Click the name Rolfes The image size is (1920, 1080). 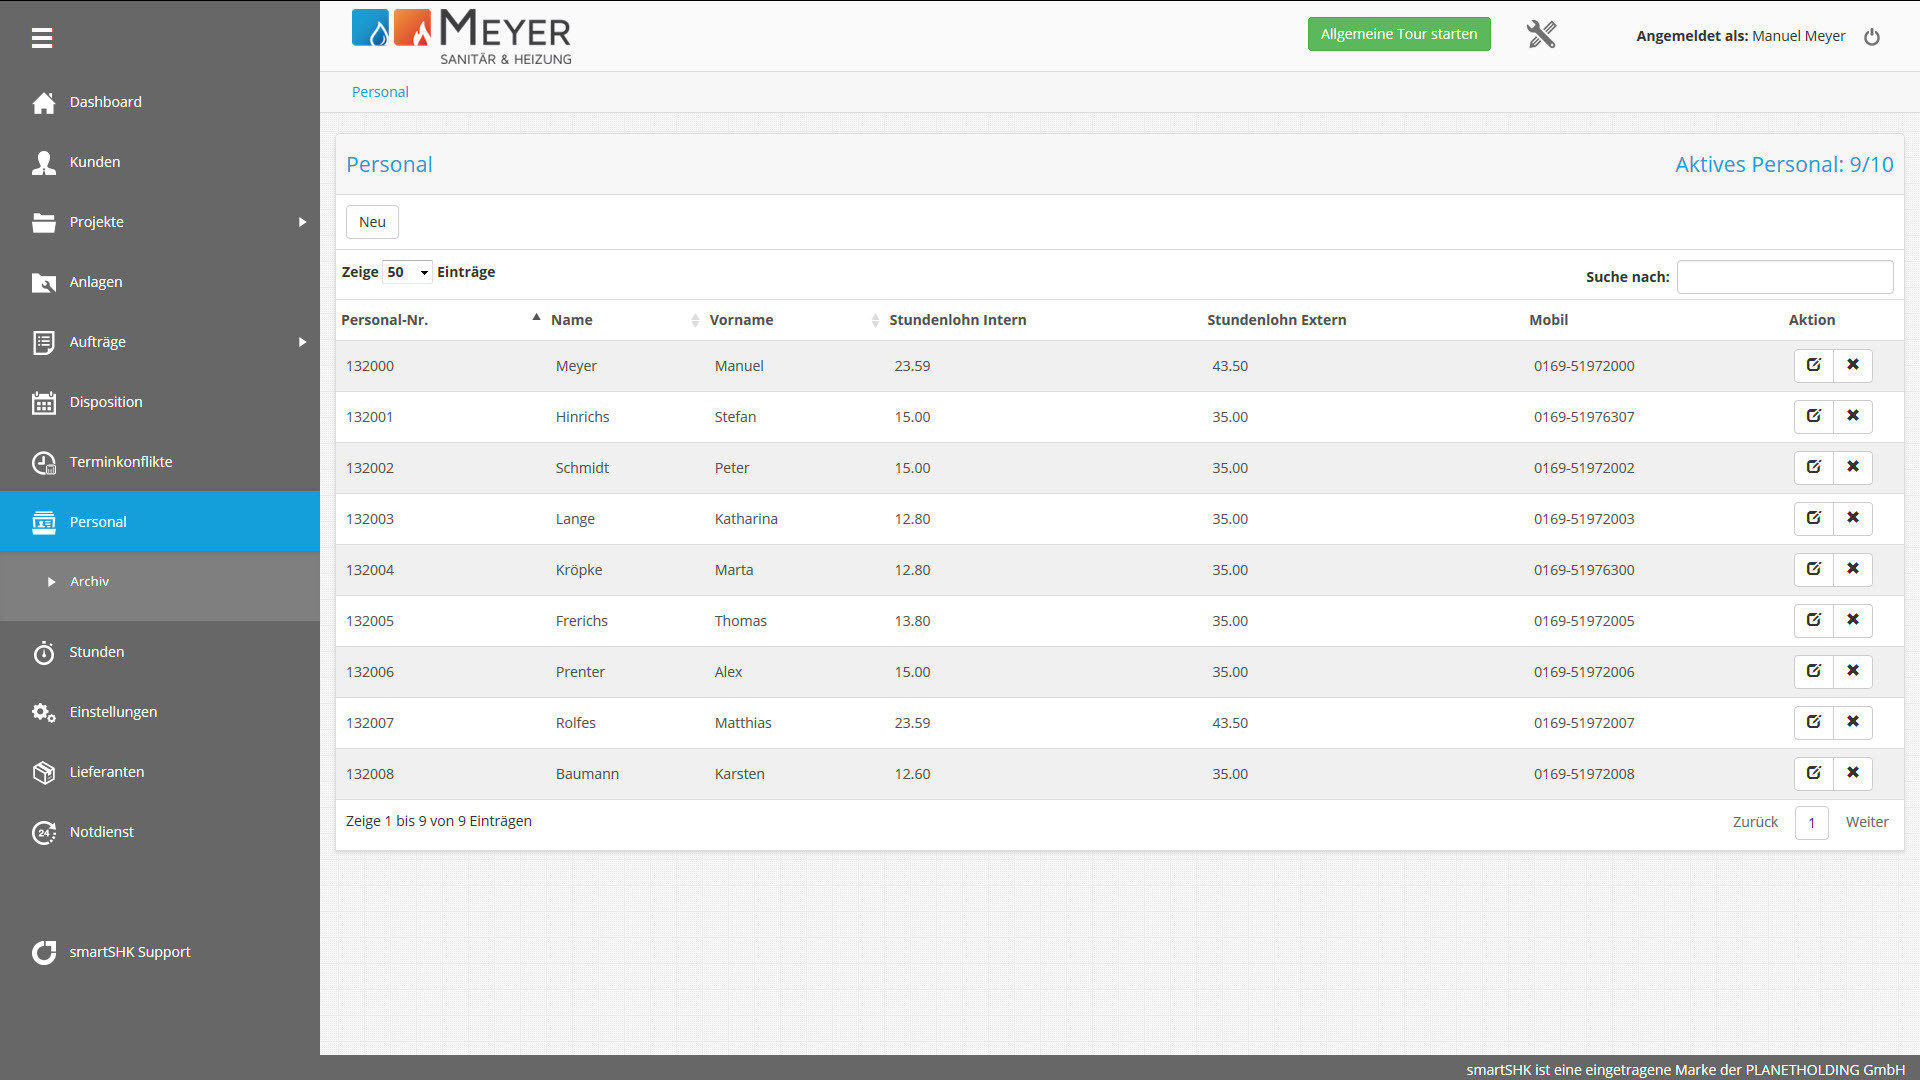[x=575, y=723]
